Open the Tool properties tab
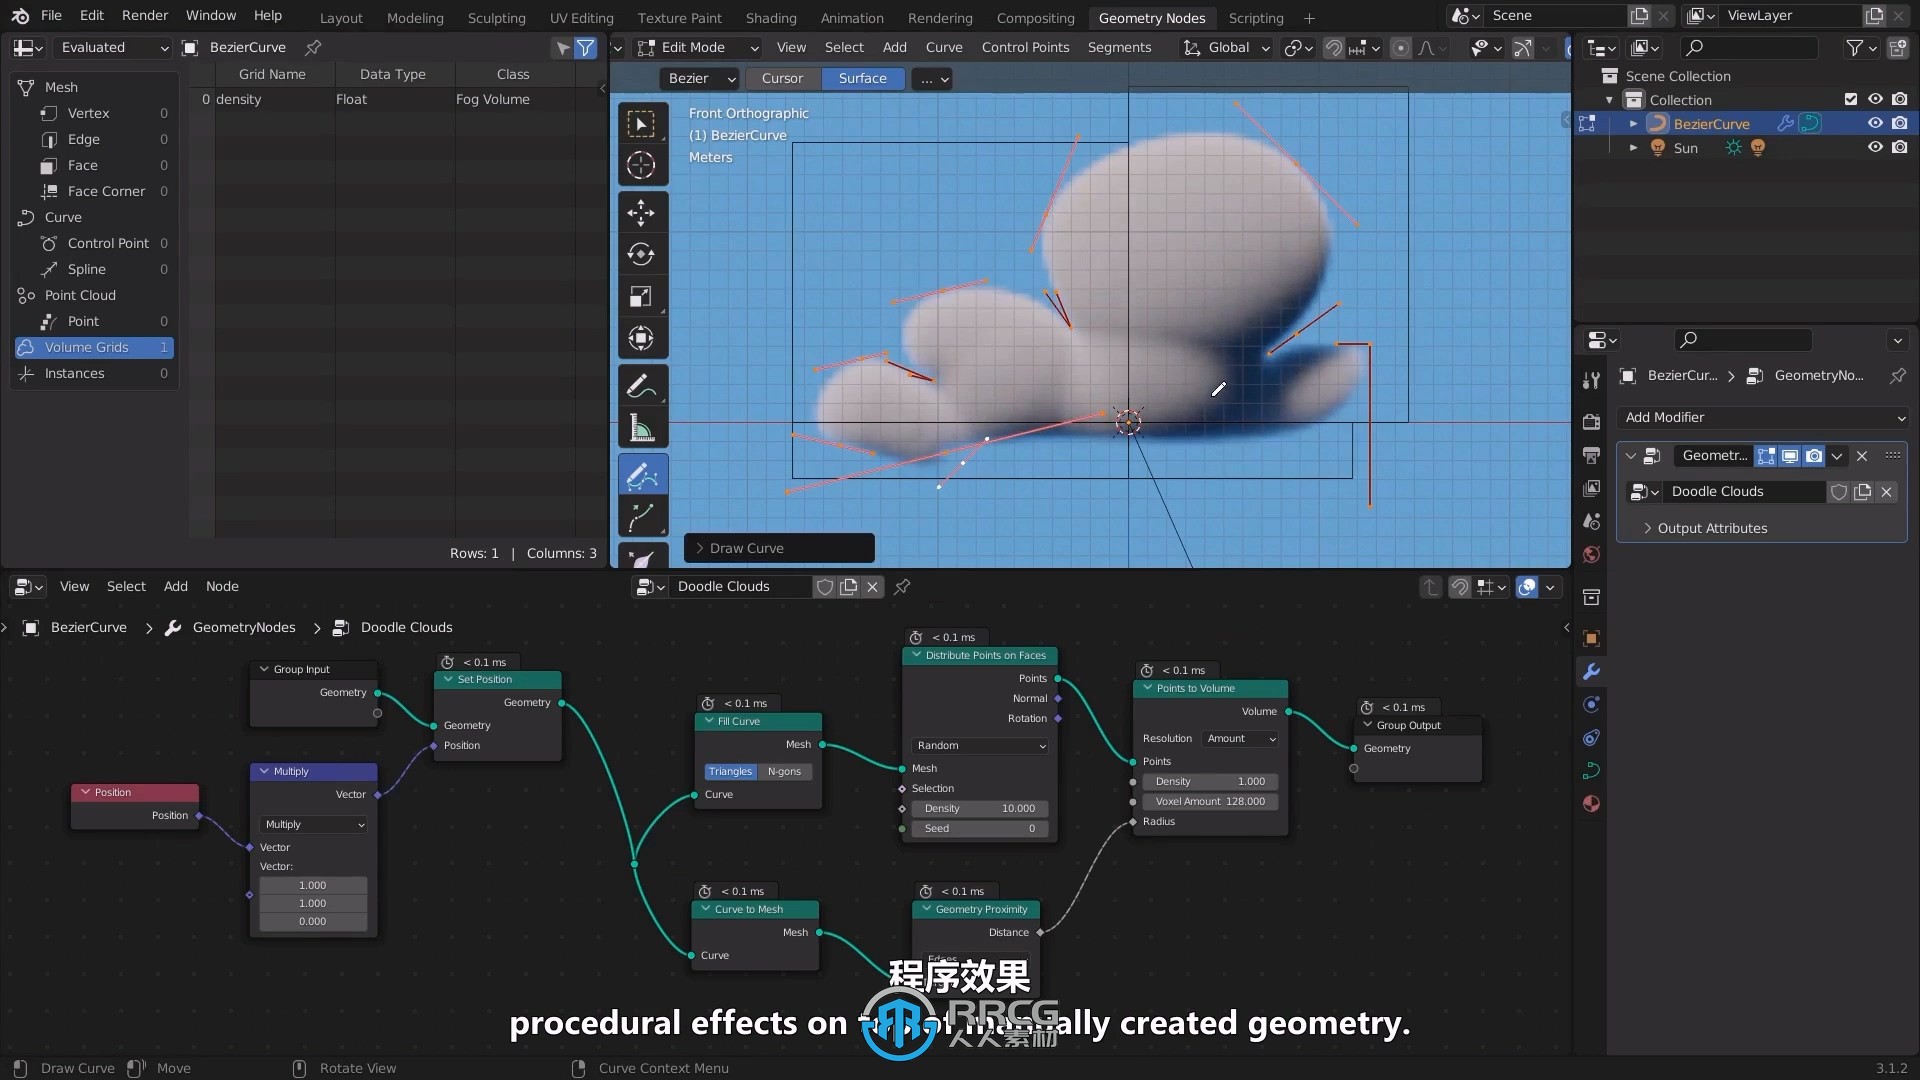 1591,380
